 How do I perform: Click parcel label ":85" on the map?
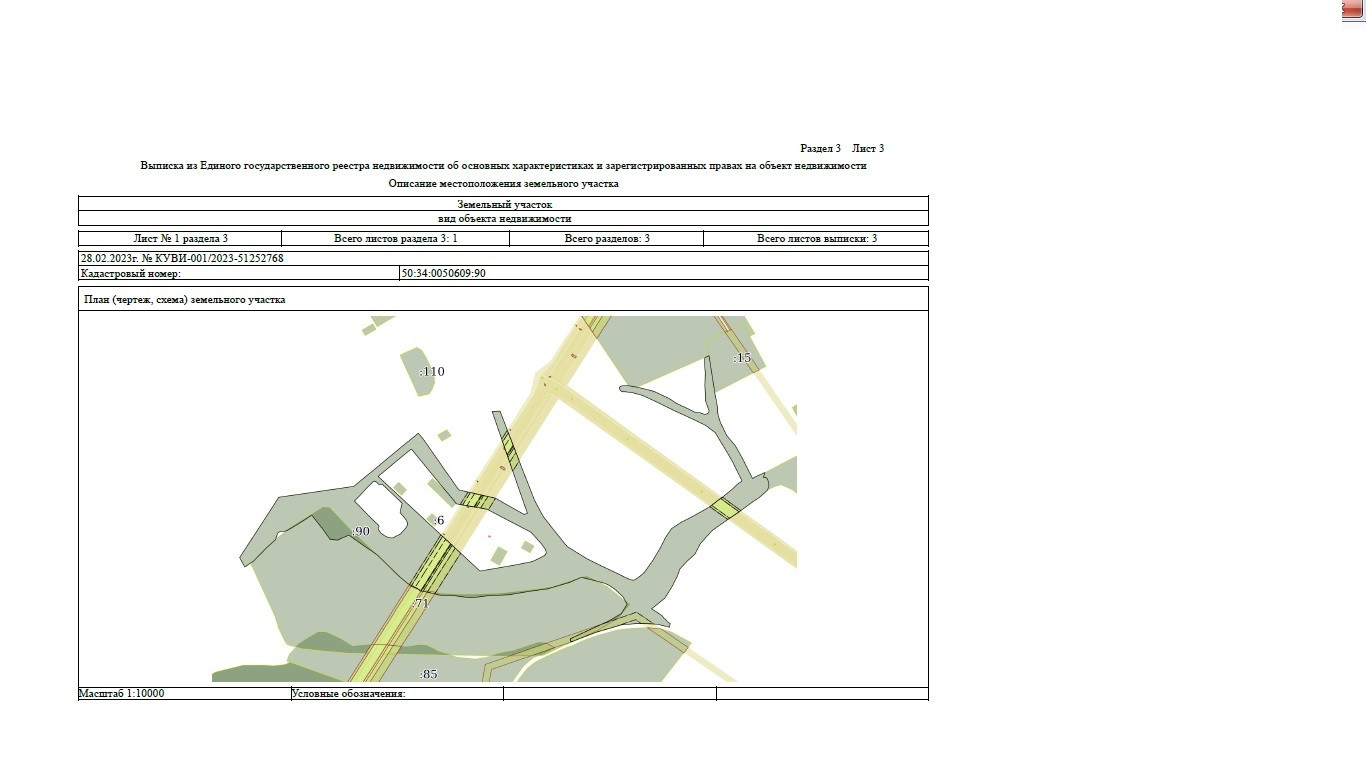pos(429,674)
